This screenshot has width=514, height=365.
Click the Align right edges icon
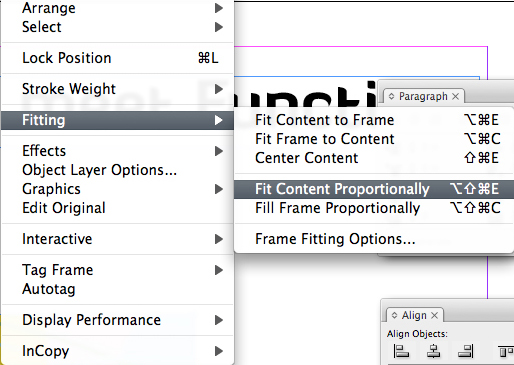pos(466,351)
